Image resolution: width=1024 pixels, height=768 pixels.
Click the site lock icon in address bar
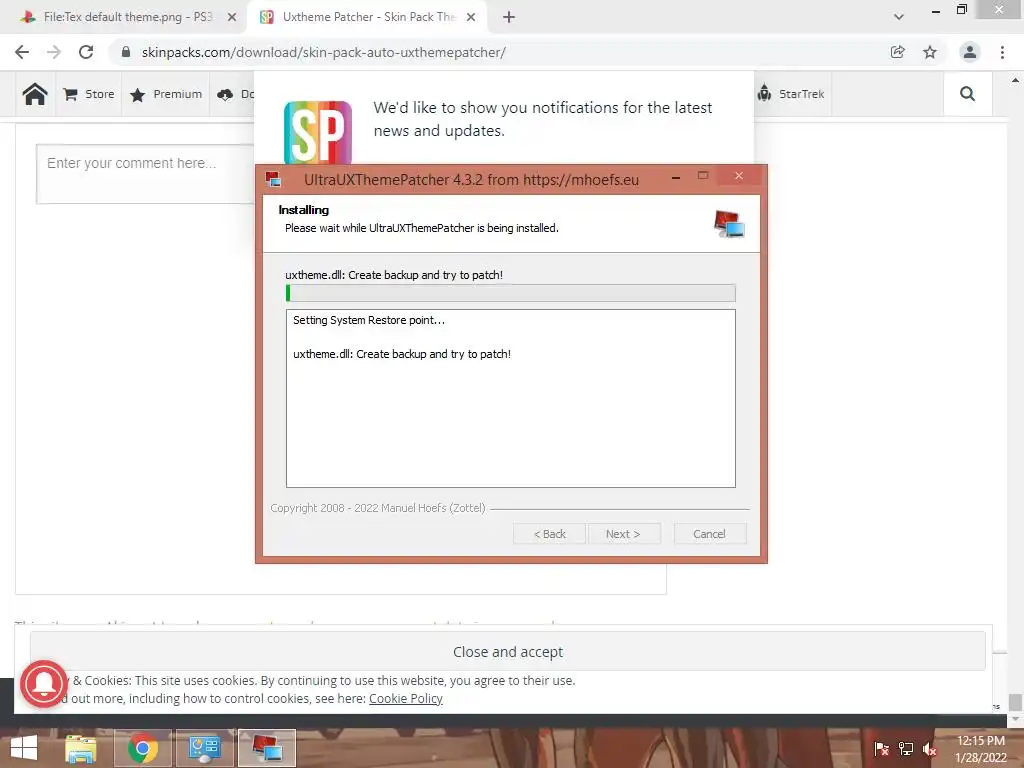point(126,52)
